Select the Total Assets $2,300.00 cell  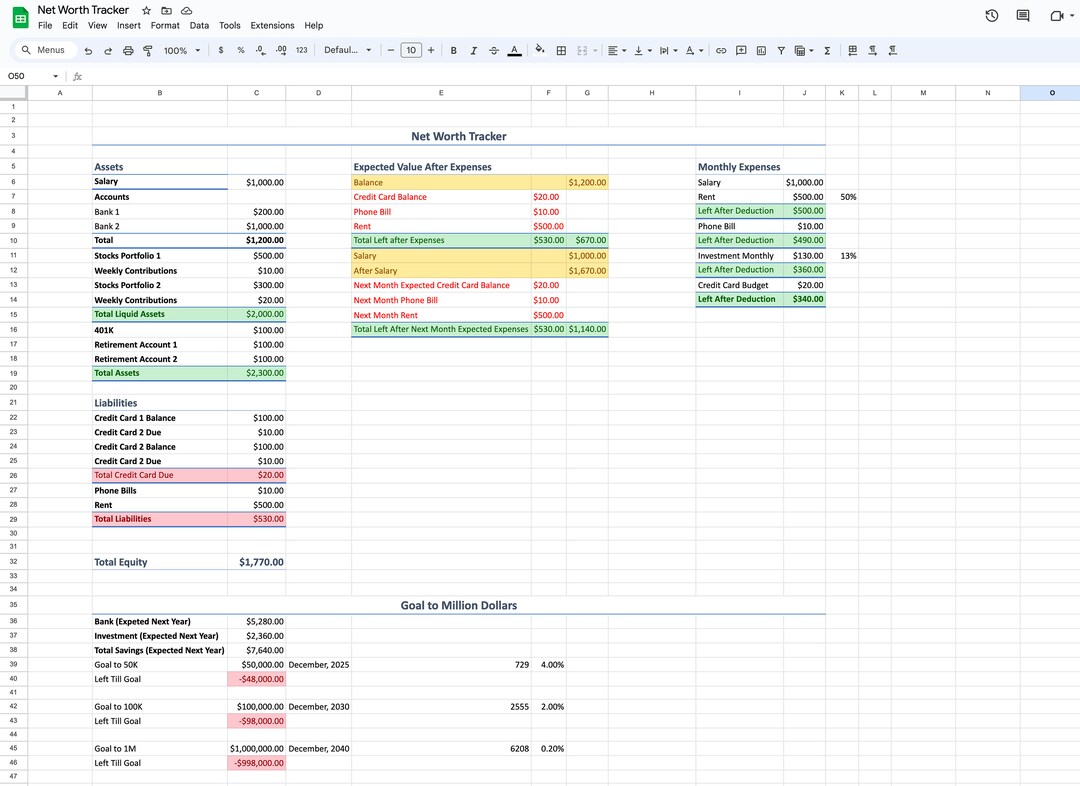pos(256,373)
